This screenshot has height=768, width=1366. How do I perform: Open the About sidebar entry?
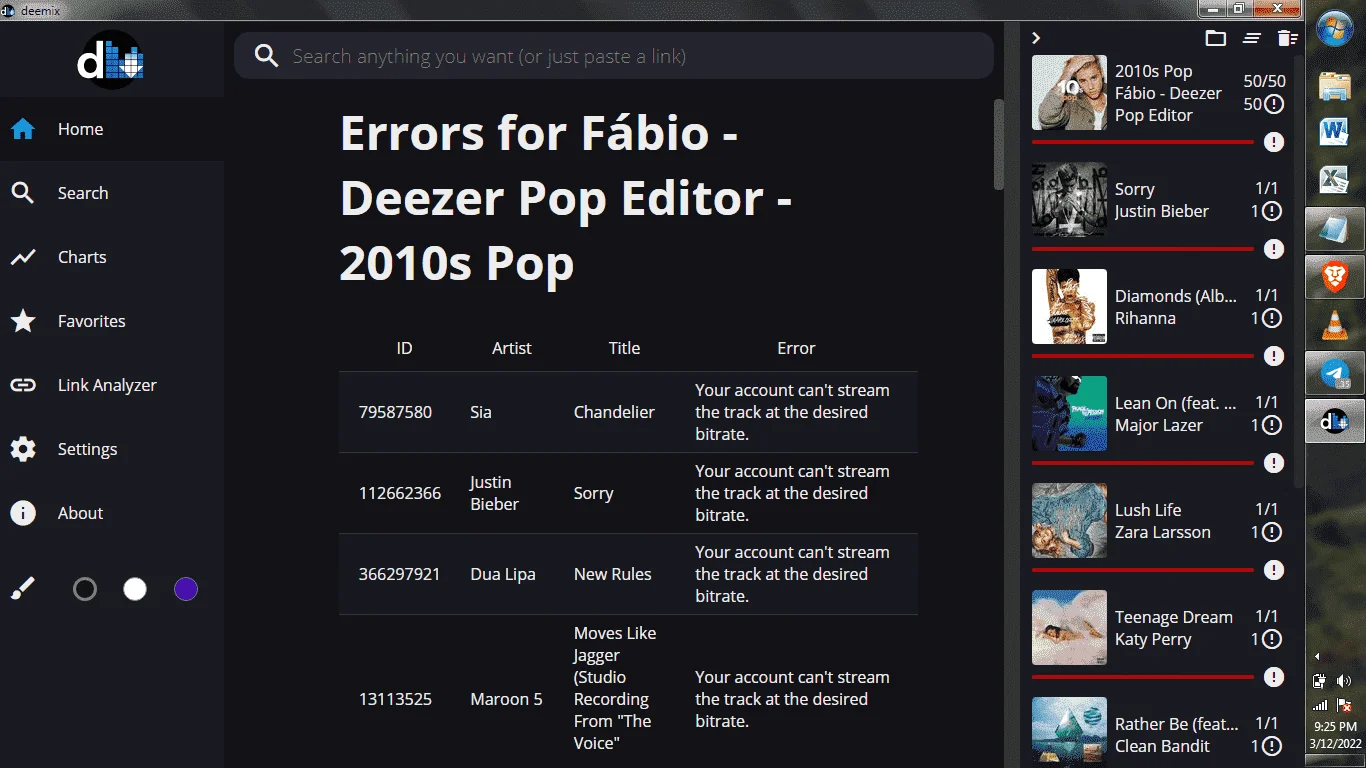coord(112,513)
